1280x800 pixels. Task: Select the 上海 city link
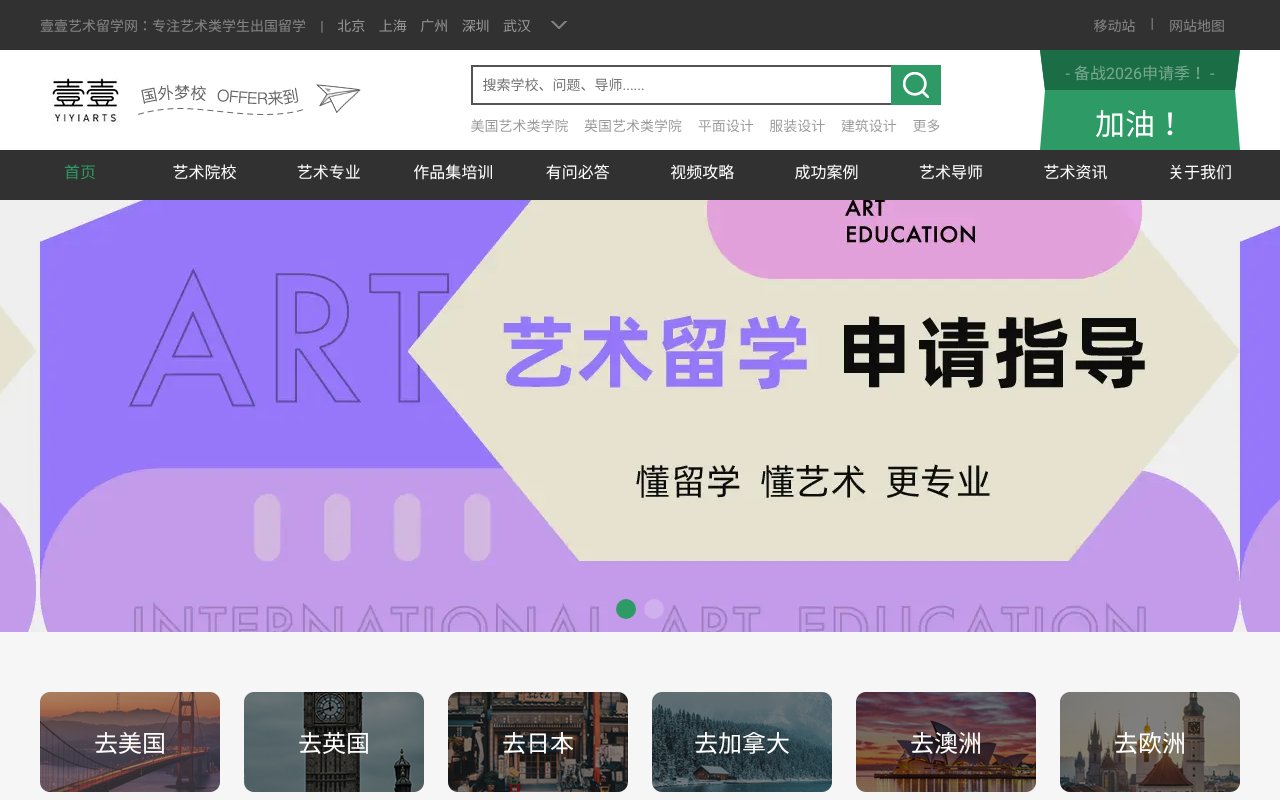(393, 27)
